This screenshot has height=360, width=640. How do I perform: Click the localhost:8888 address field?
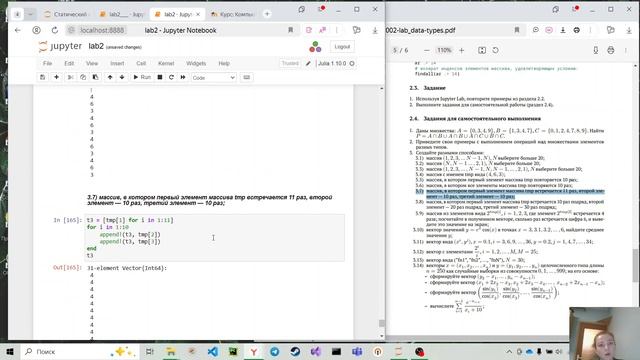(102, 30)
